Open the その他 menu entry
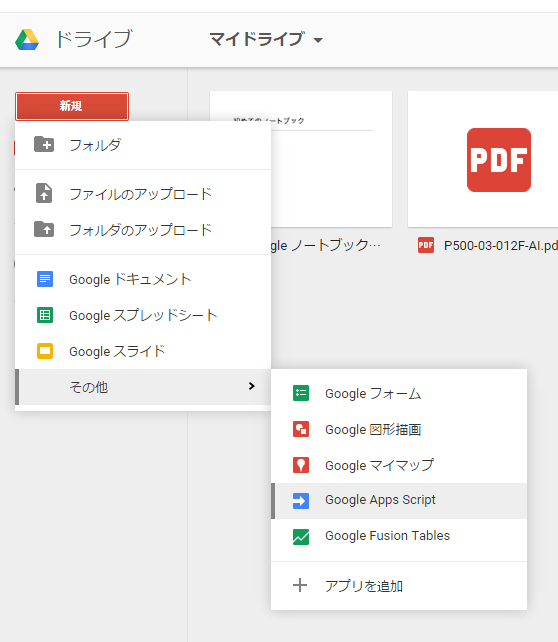 (143, 387)
